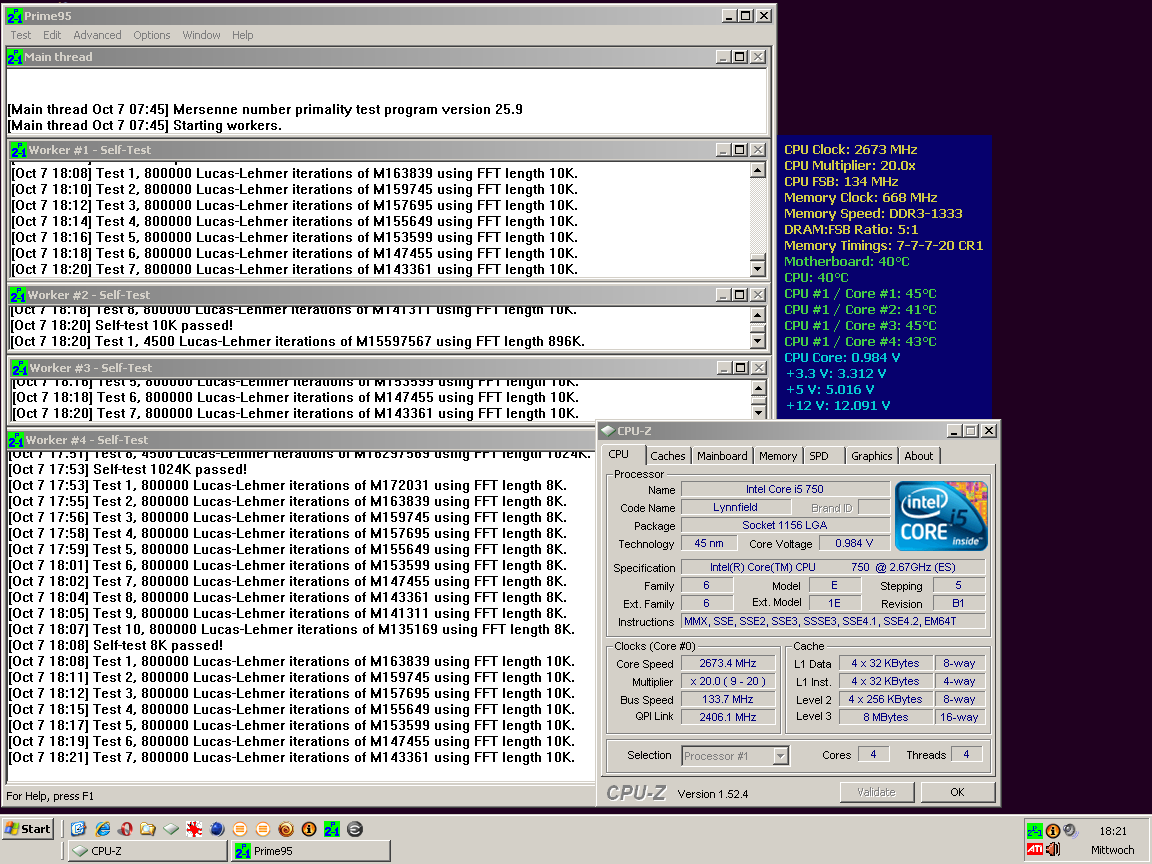Screen dimensions: 1152x864
Task: Open the Advanced menu in Prime95
Action: [97, 35]
